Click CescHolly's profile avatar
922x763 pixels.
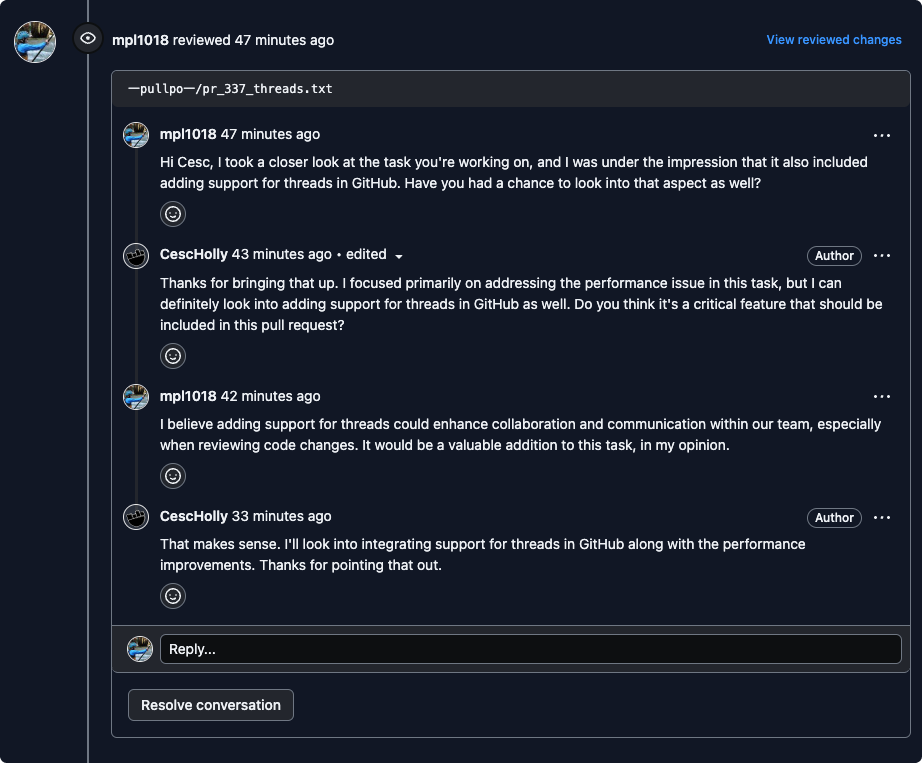[135, 256]
